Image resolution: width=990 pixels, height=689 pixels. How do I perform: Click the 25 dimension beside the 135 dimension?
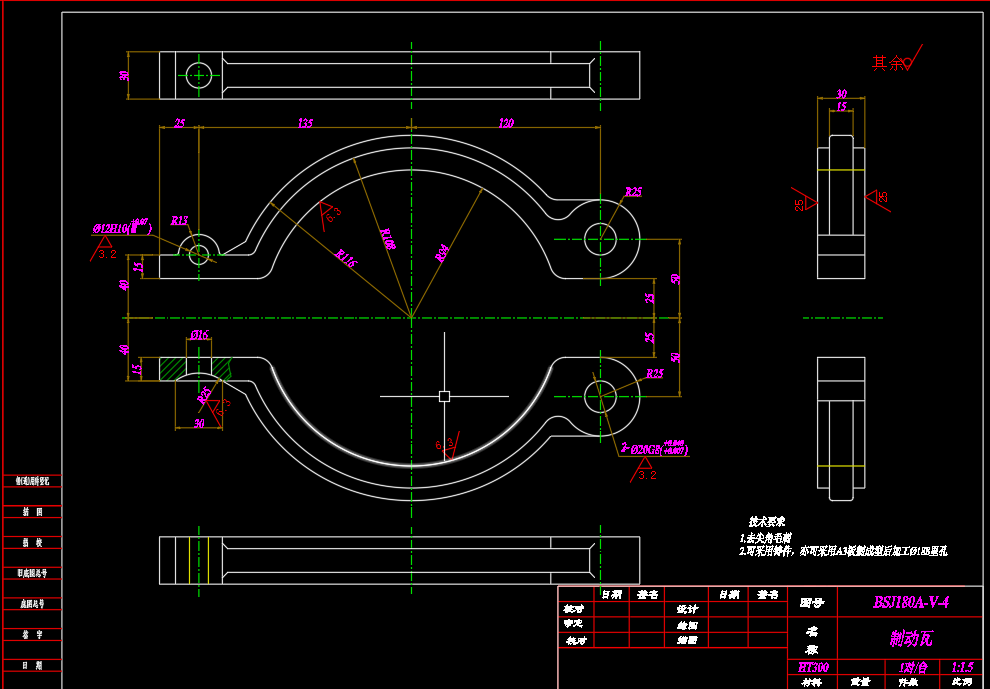pyautogui.click(x=179, y=123)
